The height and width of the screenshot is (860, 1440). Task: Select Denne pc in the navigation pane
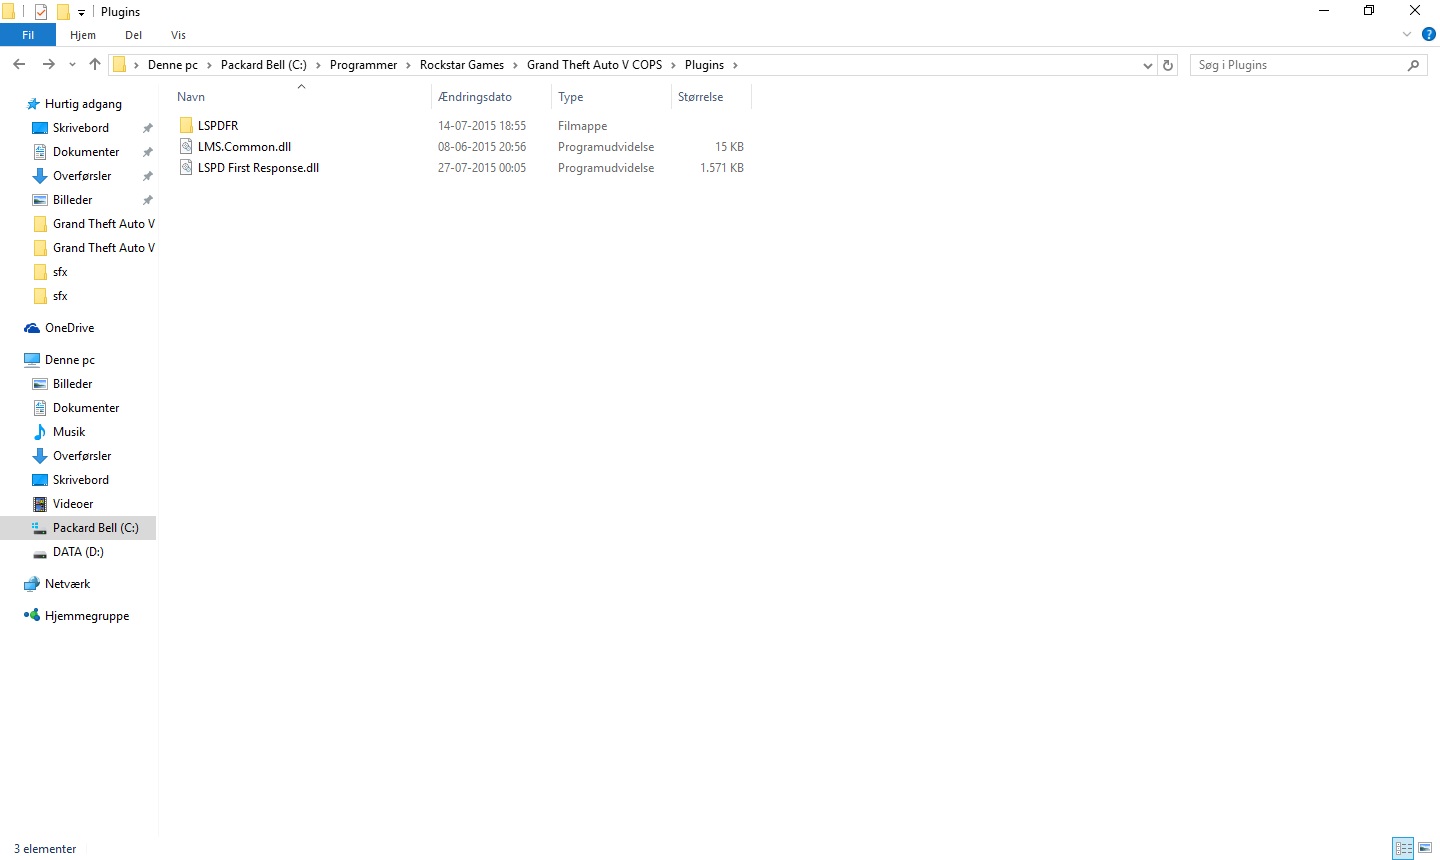pyautogui.click(x=70, y=360)
